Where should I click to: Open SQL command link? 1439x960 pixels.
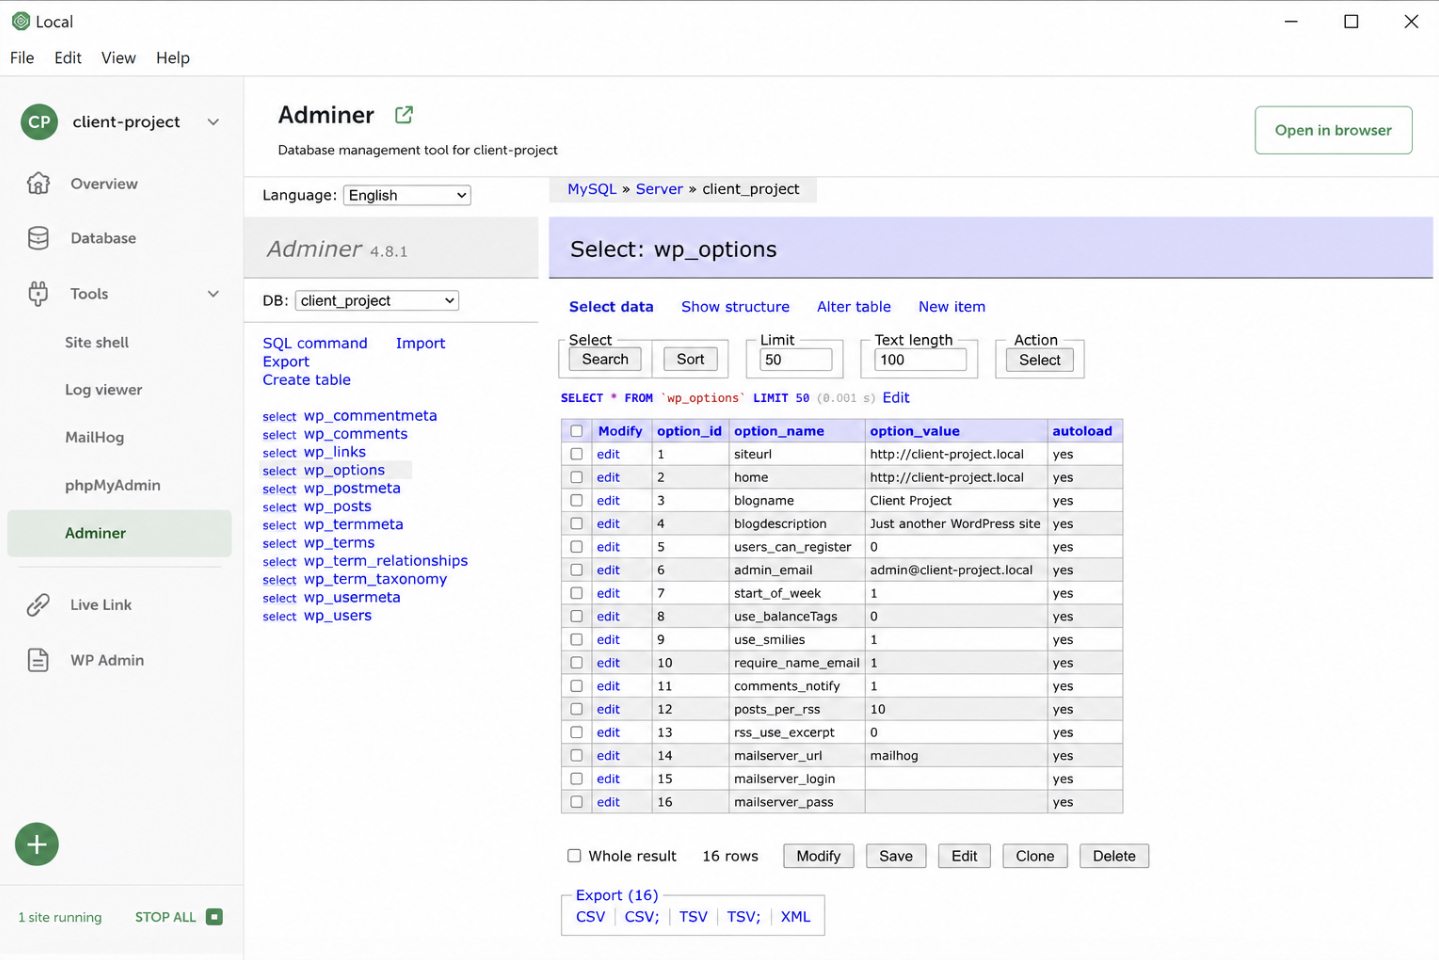click(315, 343)
